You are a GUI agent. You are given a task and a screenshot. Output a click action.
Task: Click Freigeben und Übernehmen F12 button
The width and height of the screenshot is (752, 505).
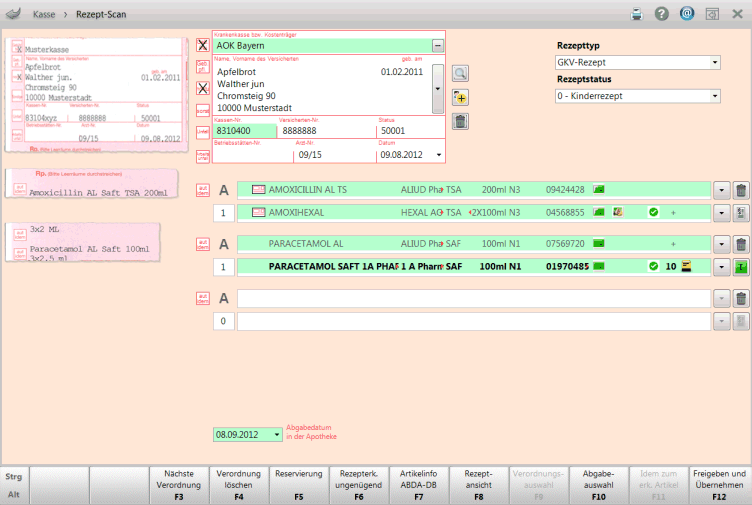pos(719,485)
